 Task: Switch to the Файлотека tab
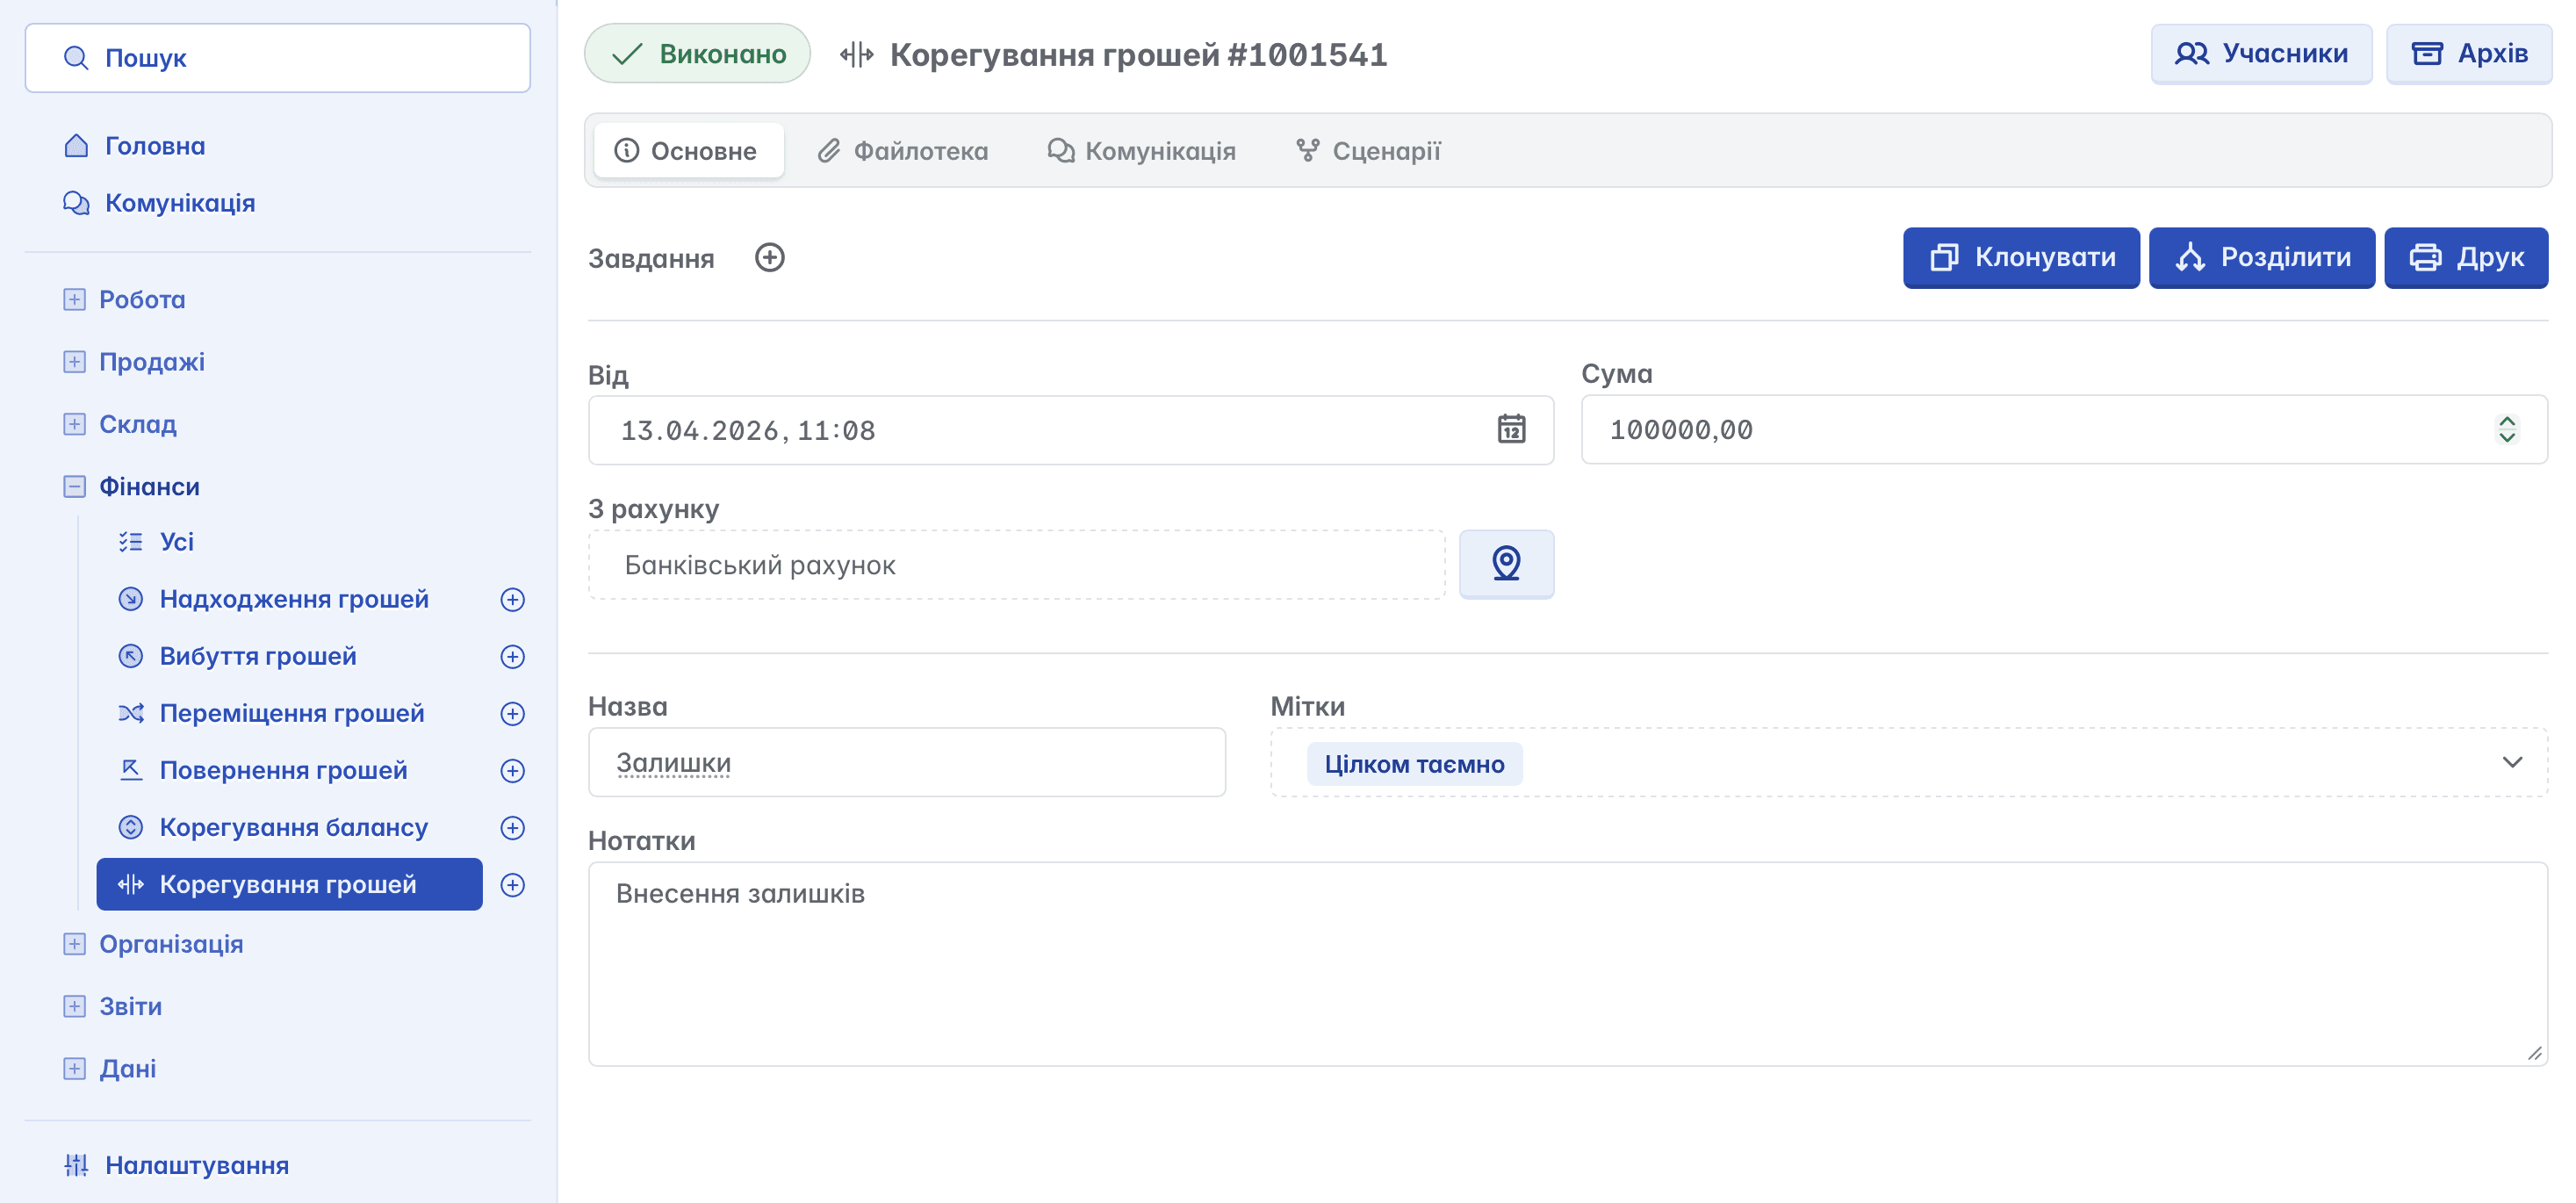902,151
